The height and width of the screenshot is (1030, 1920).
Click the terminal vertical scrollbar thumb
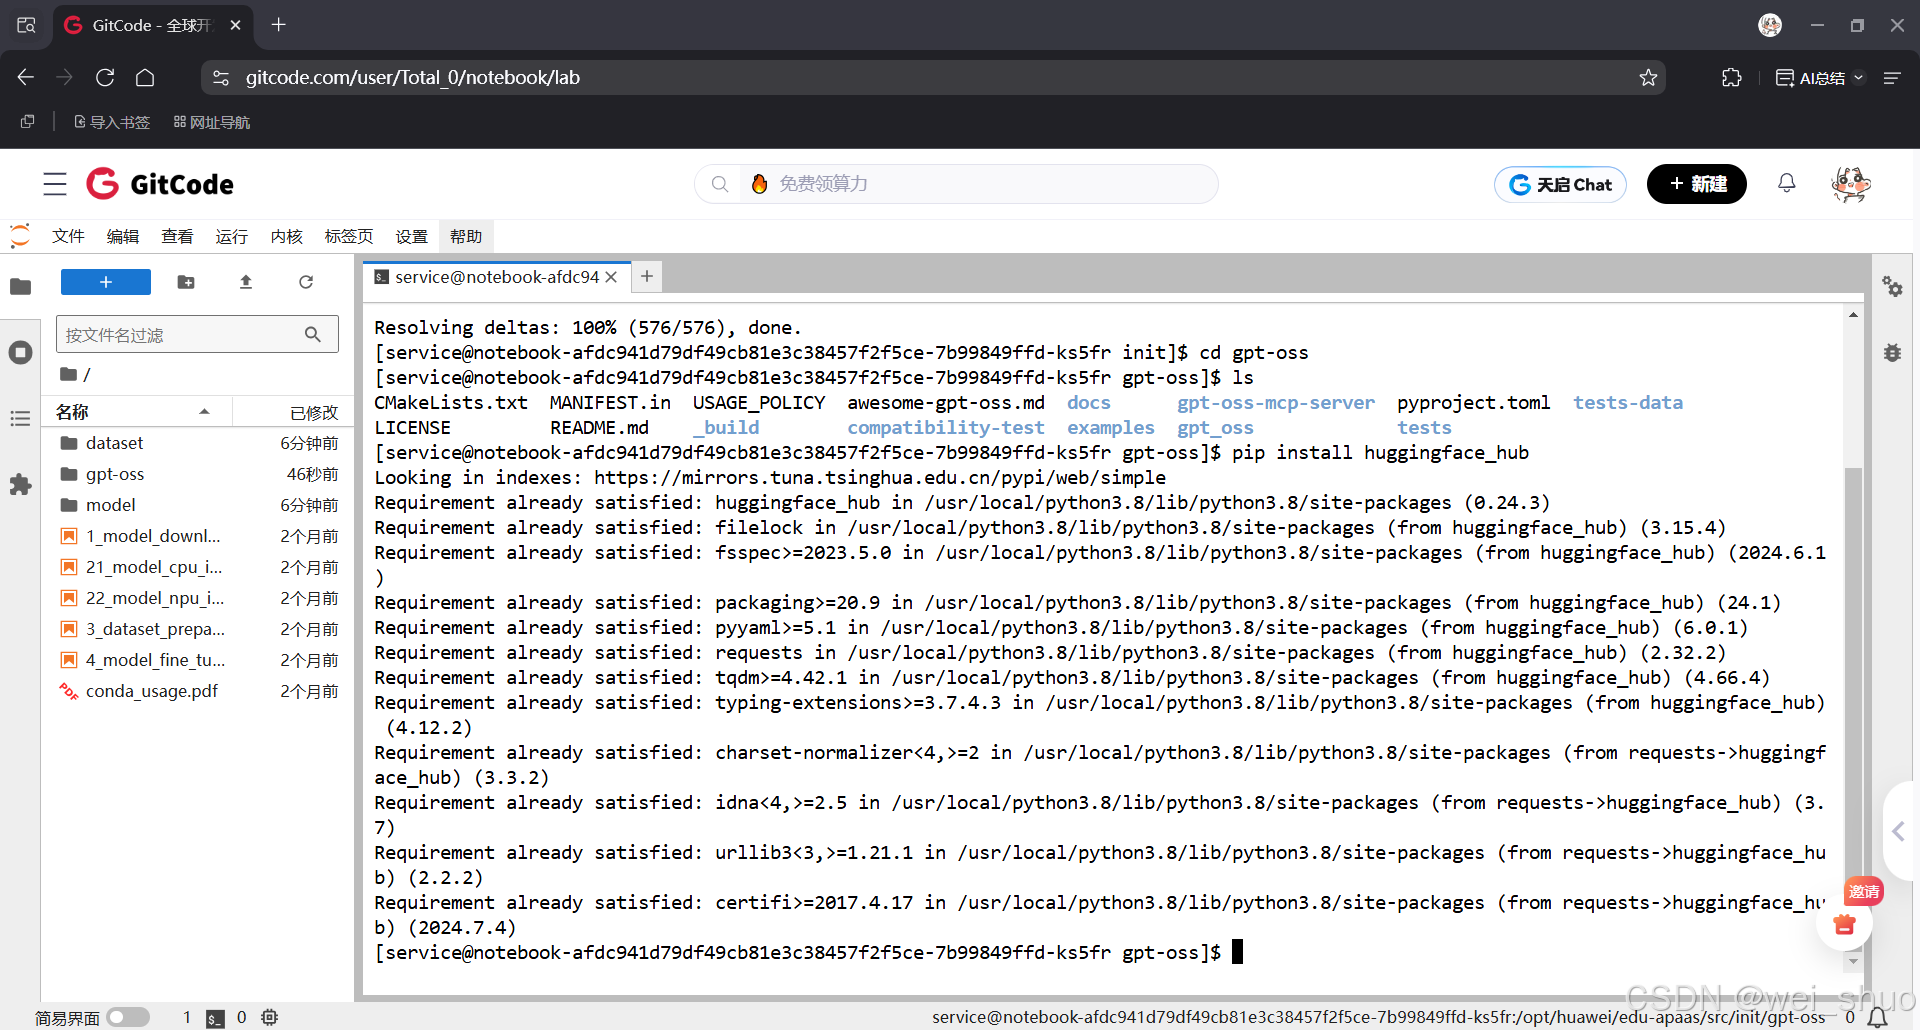coord(1853,708)
